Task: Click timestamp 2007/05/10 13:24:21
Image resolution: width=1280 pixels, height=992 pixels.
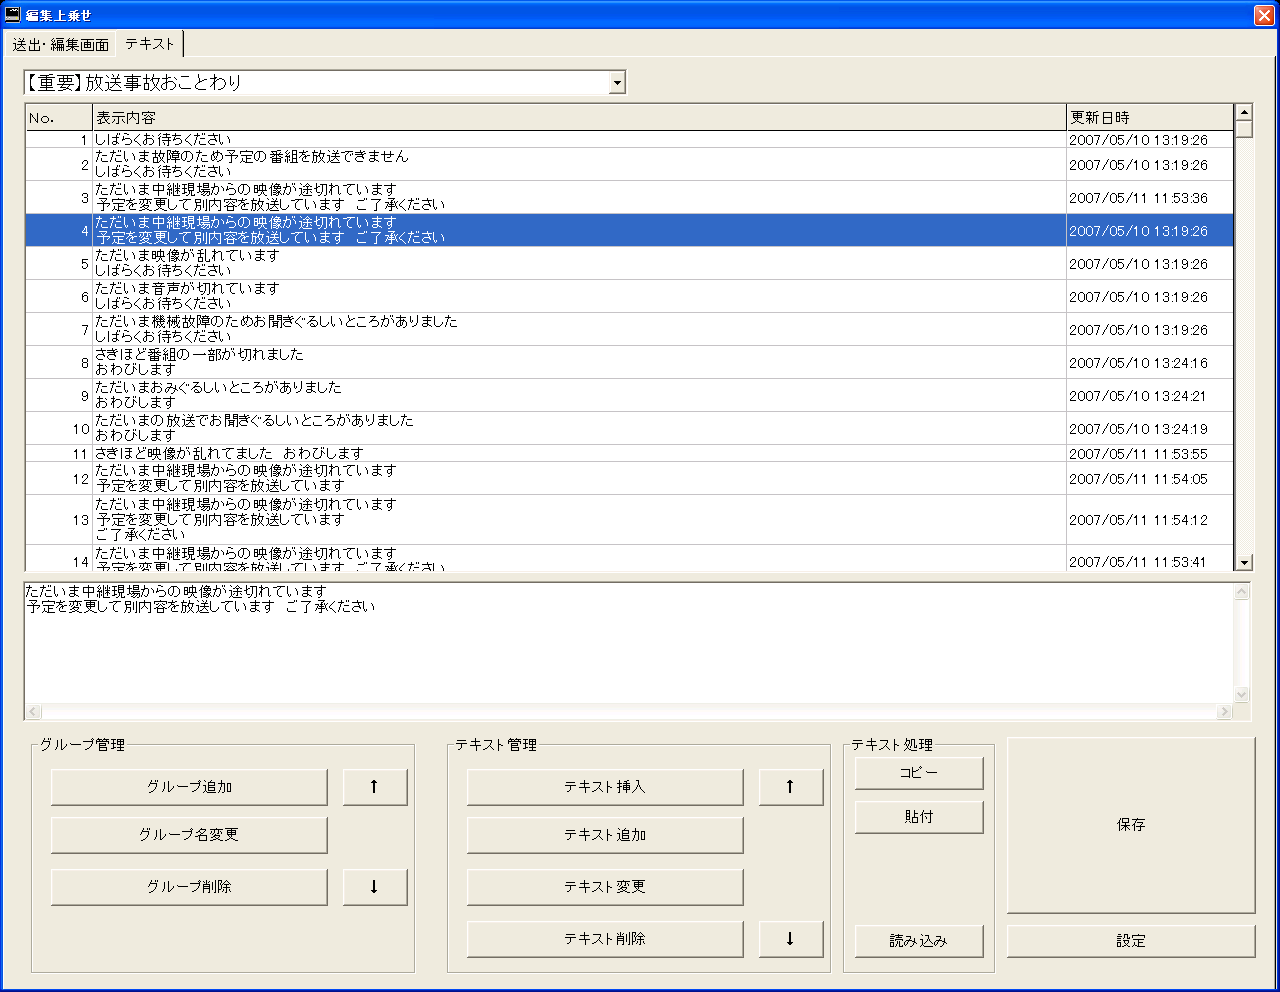Action: point(1138,396)
